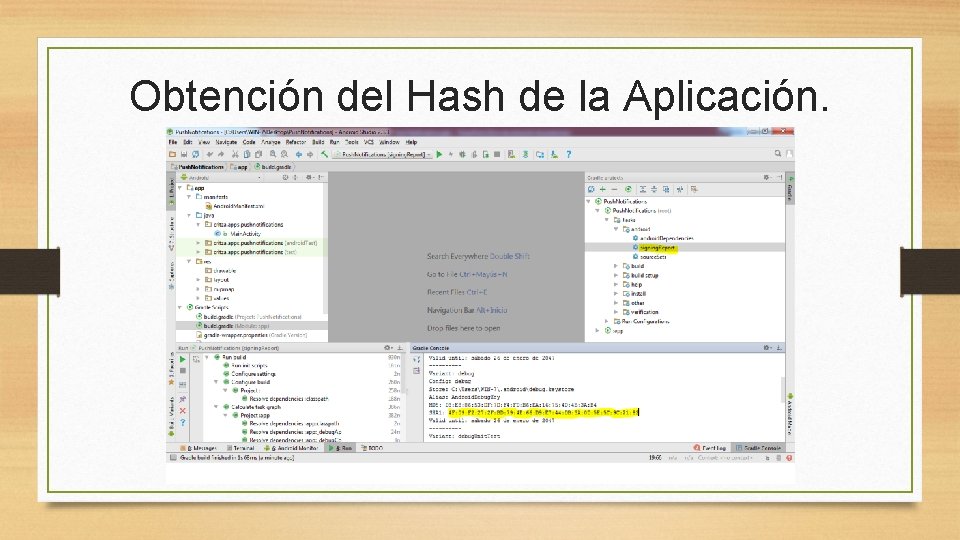This screenshot has width=960, height=540.
Task: Select the signingReport task in Gradle tree
Action: coord(658,248)
